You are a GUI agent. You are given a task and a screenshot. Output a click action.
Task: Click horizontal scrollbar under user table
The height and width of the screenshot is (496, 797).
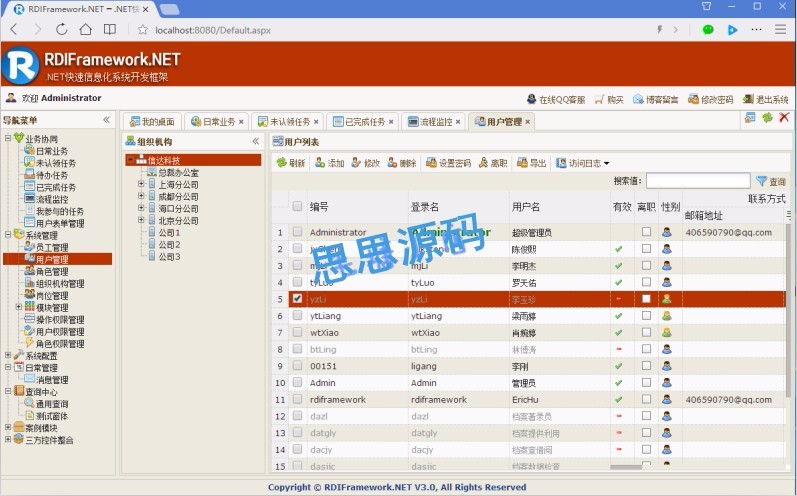[626, 467]
